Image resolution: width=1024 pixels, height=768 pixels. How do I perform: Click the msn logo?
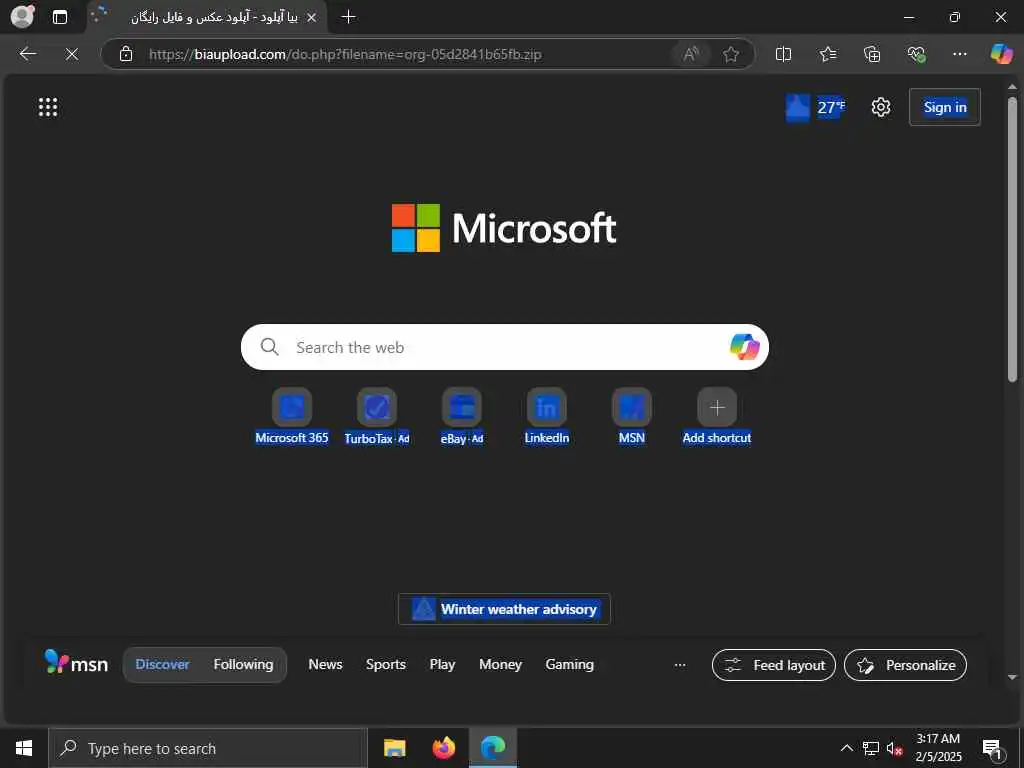click(76, 663)
